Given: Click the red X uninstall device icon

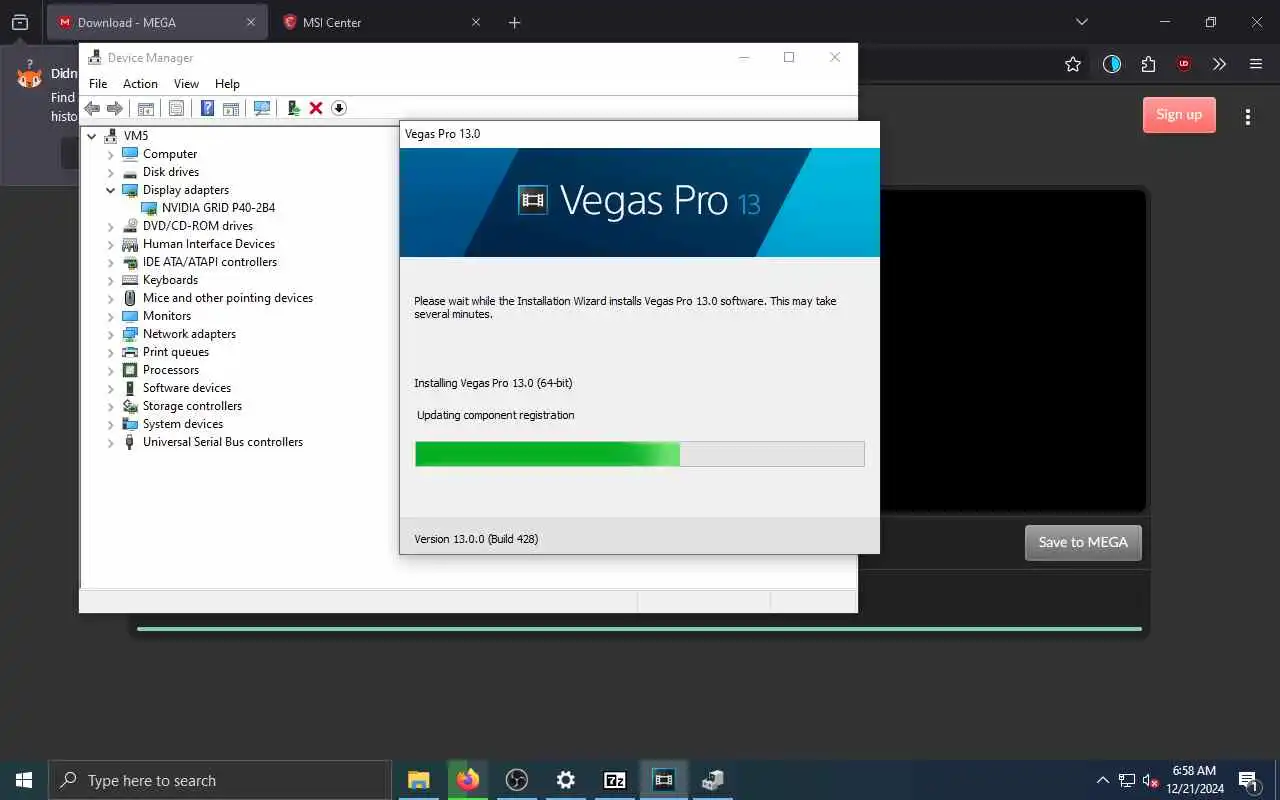Looking at the screenshot, I should 316,108.
